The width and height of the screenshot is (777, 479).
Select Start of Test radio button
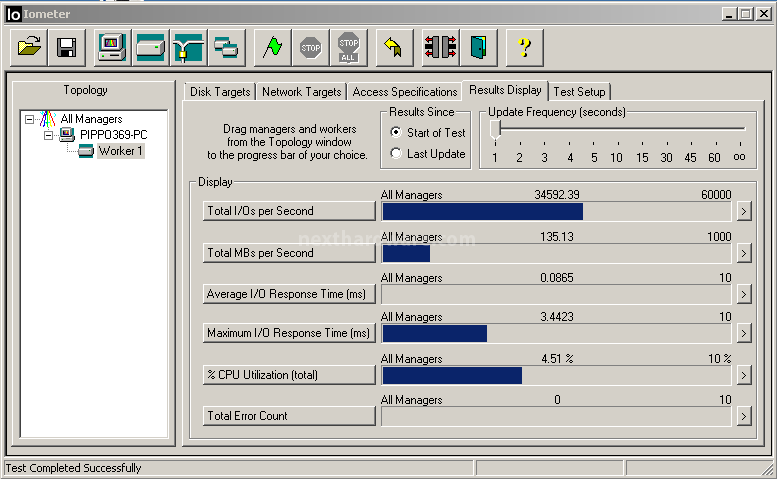pyautogui.click(x=395, y=132)
